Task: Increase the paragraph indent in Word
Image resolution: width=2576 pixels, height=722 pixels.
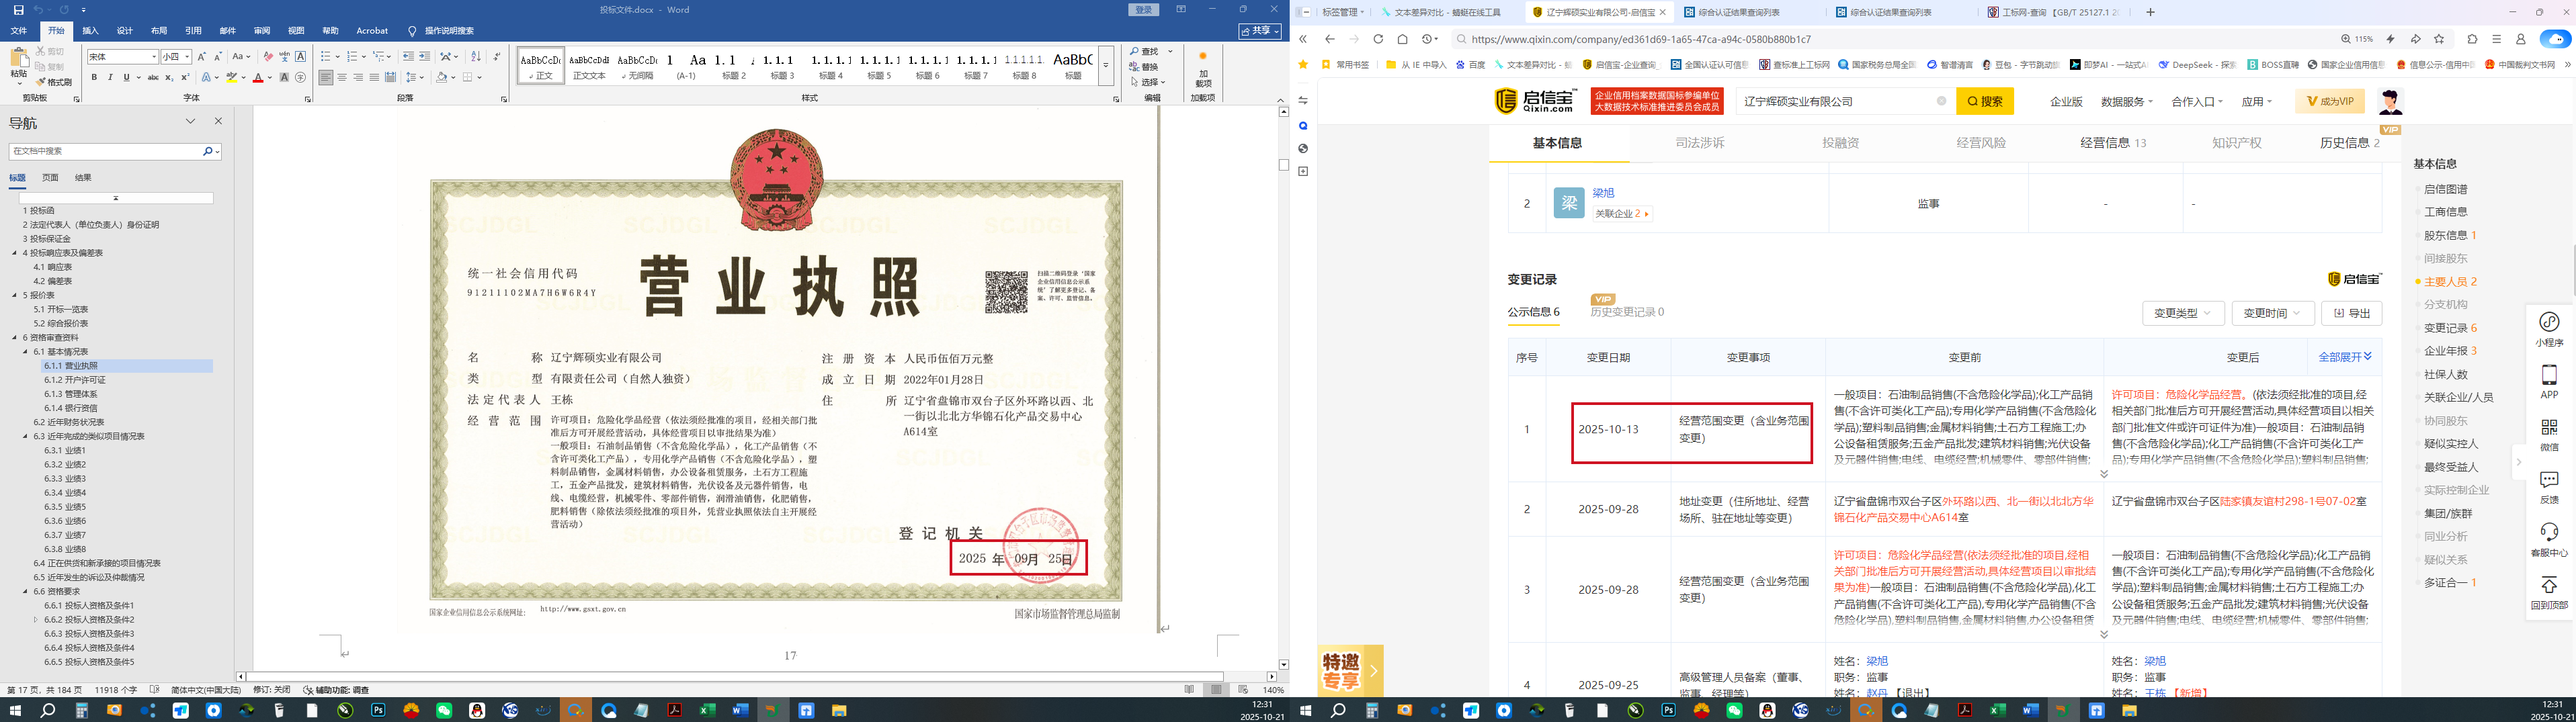Action: coord(424,57)
